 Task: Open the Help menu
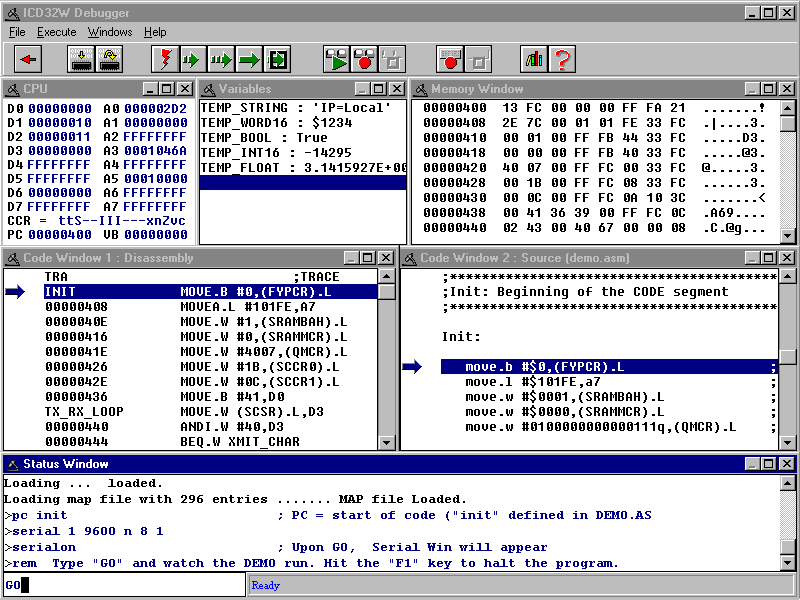[155, 32]
